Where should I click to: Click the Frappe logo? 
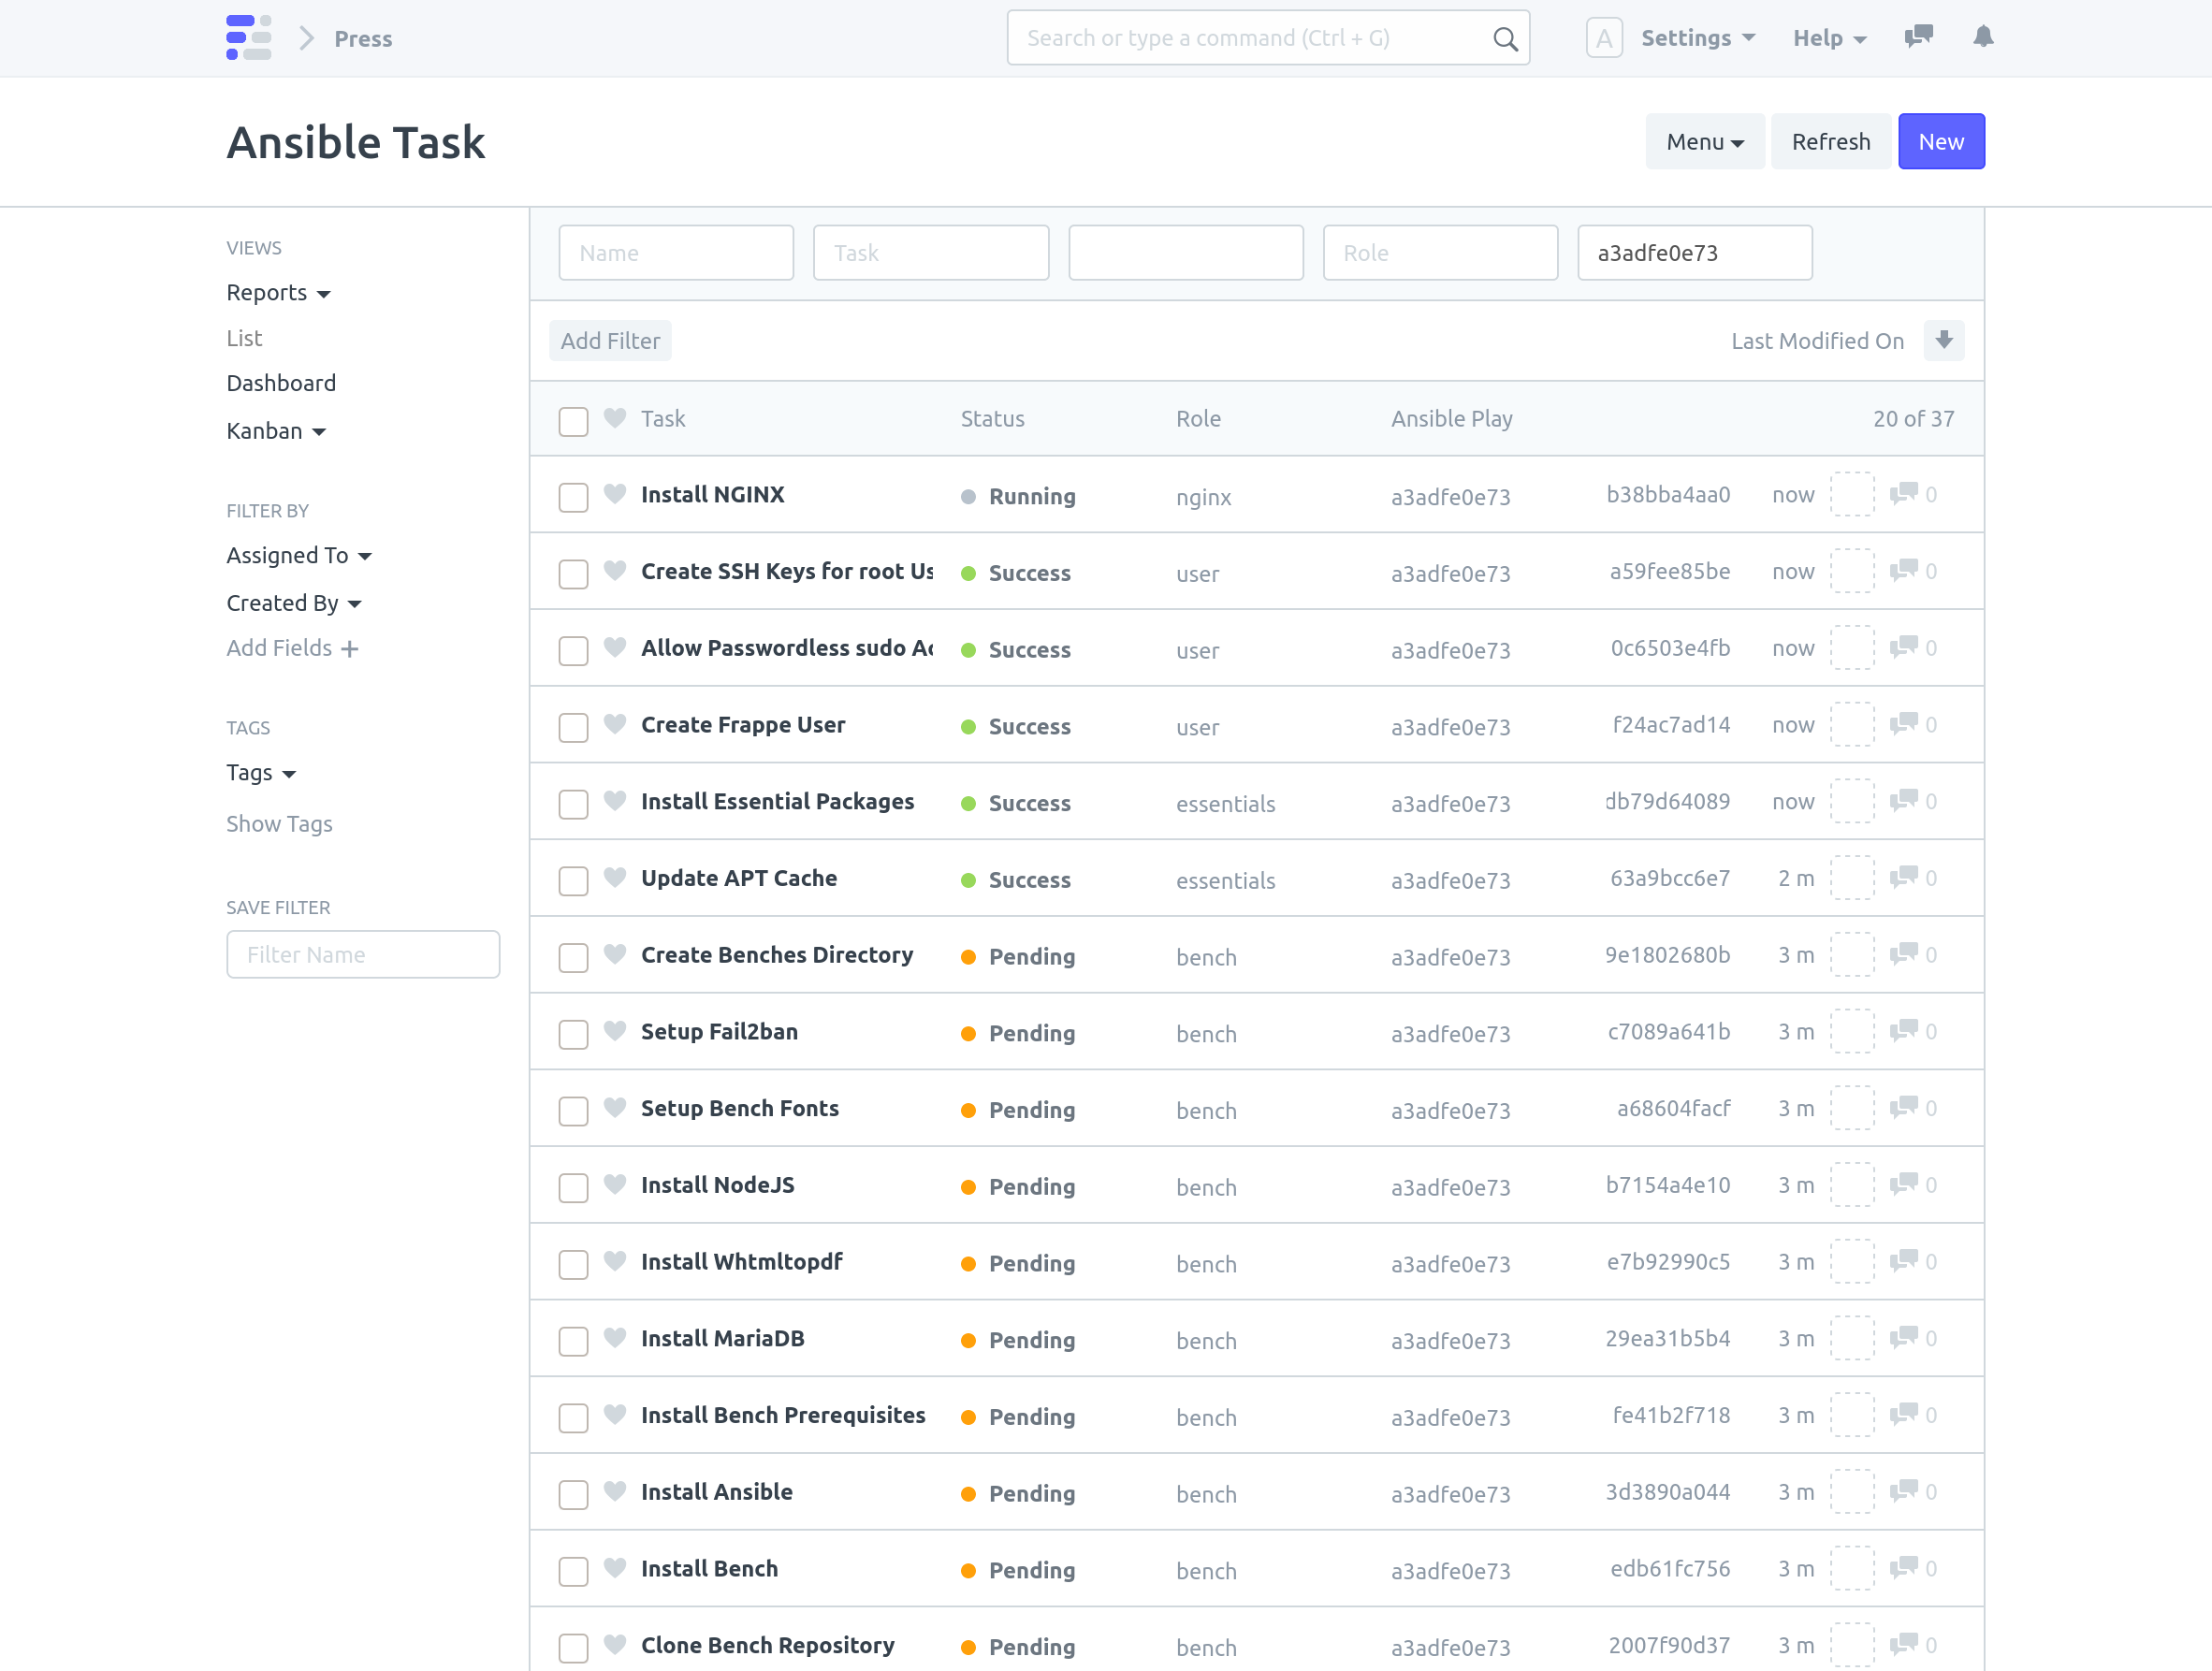(249, 37)
